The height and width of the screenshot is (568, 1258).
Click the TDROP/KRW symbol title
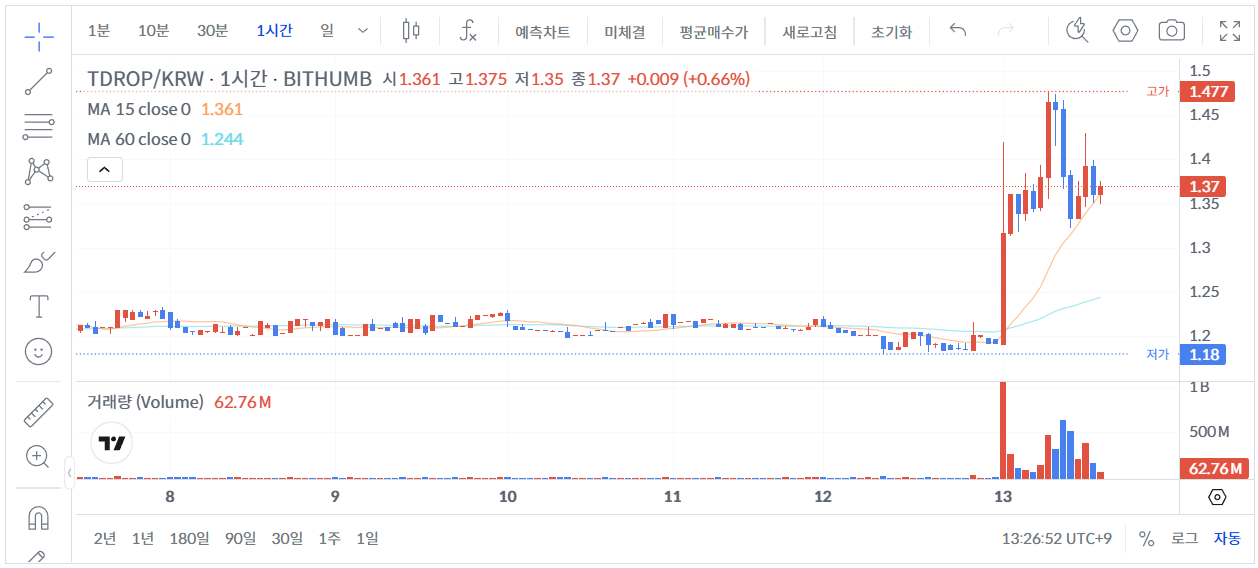[229, 79]
